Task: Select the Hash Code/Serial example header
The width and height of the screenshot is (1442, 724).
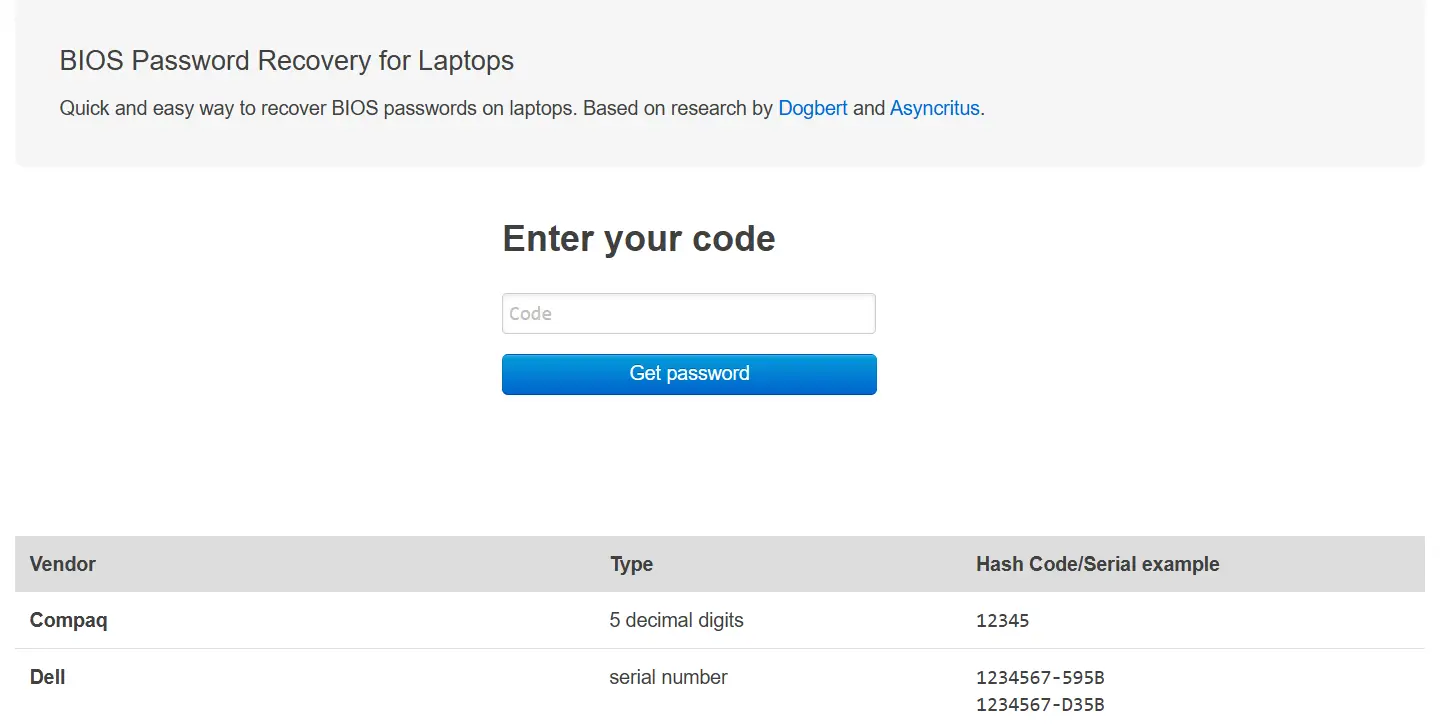Action: (1097, 564)
